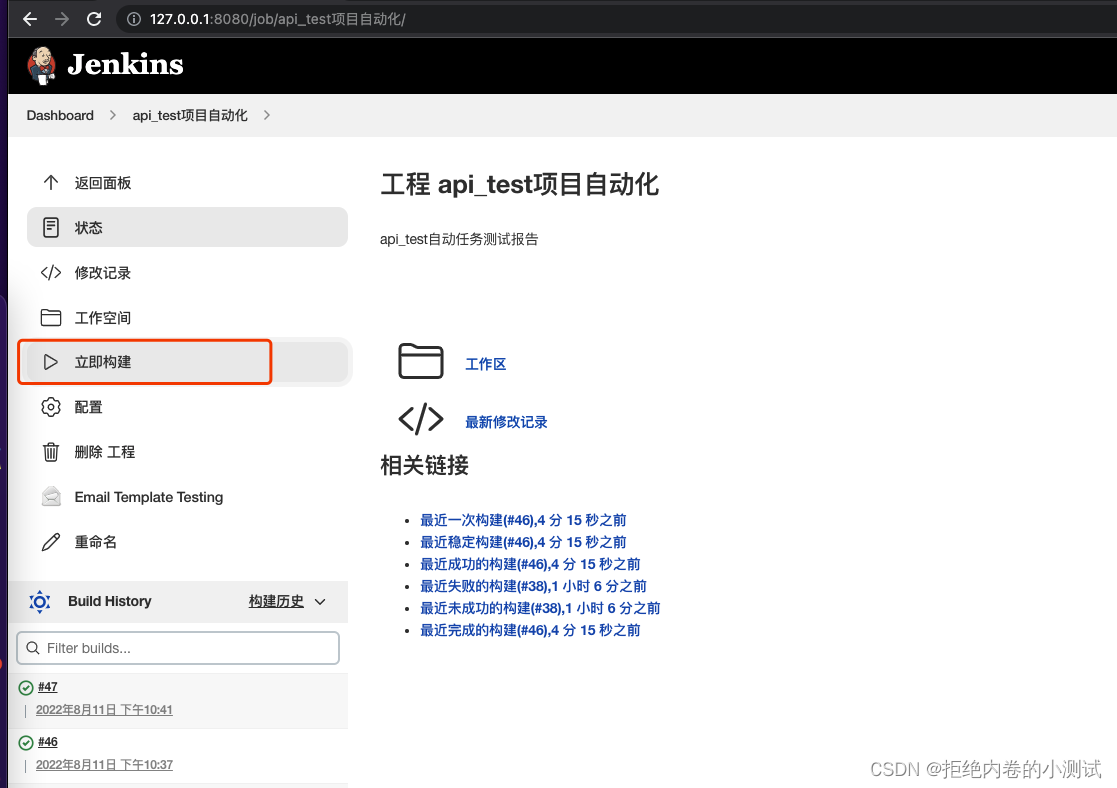Select the 重命名 pencil icon

[x=51, y=542]
